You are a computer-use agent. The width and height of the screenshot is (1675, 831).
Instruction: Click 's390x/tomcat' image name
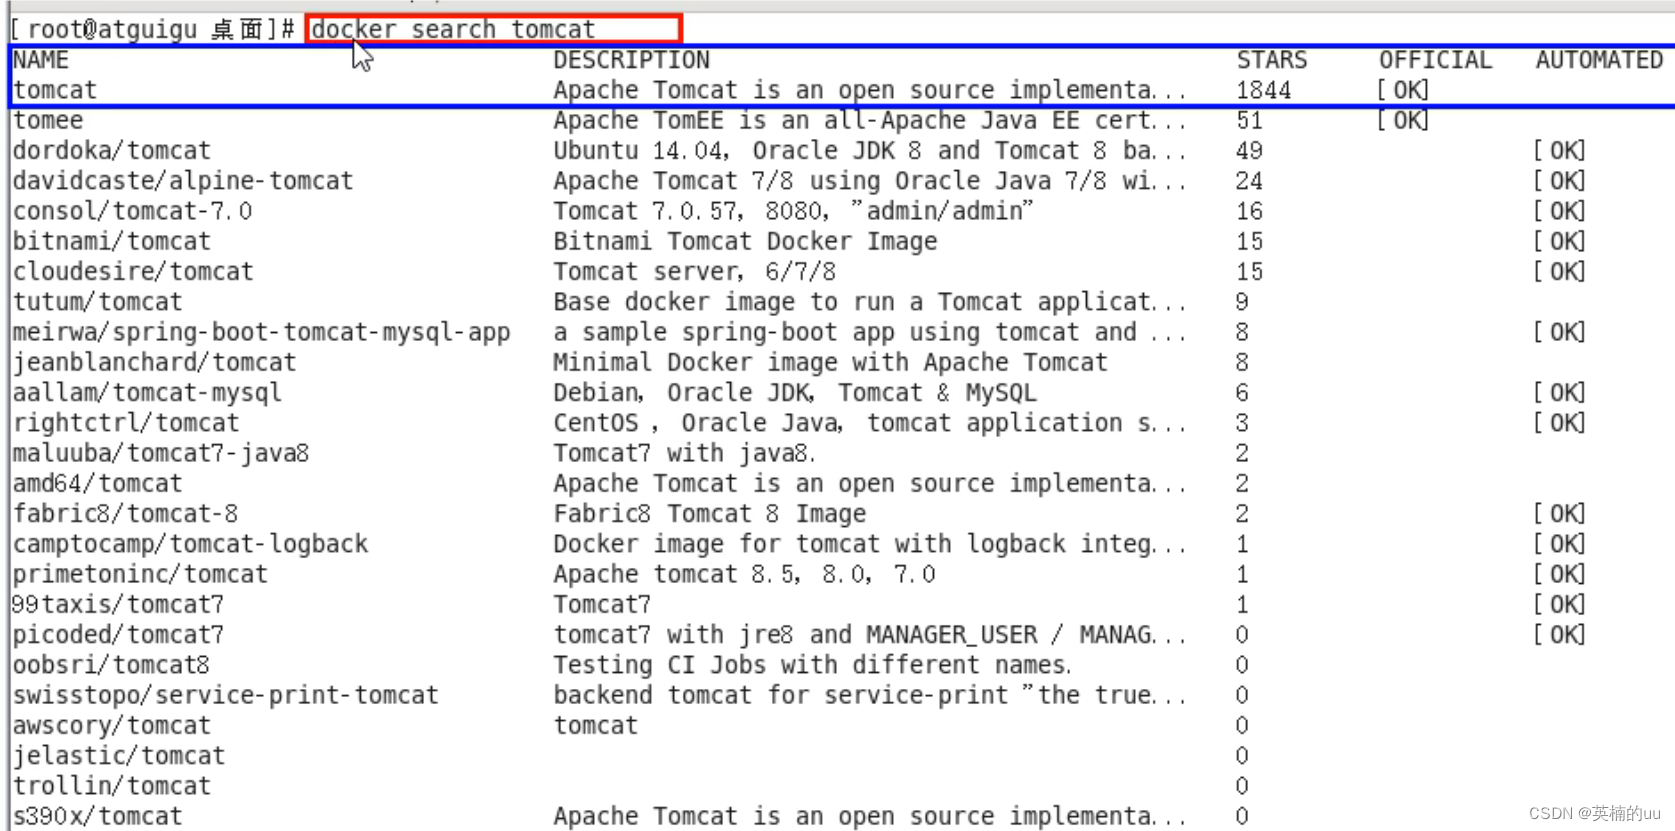point(98,816)
